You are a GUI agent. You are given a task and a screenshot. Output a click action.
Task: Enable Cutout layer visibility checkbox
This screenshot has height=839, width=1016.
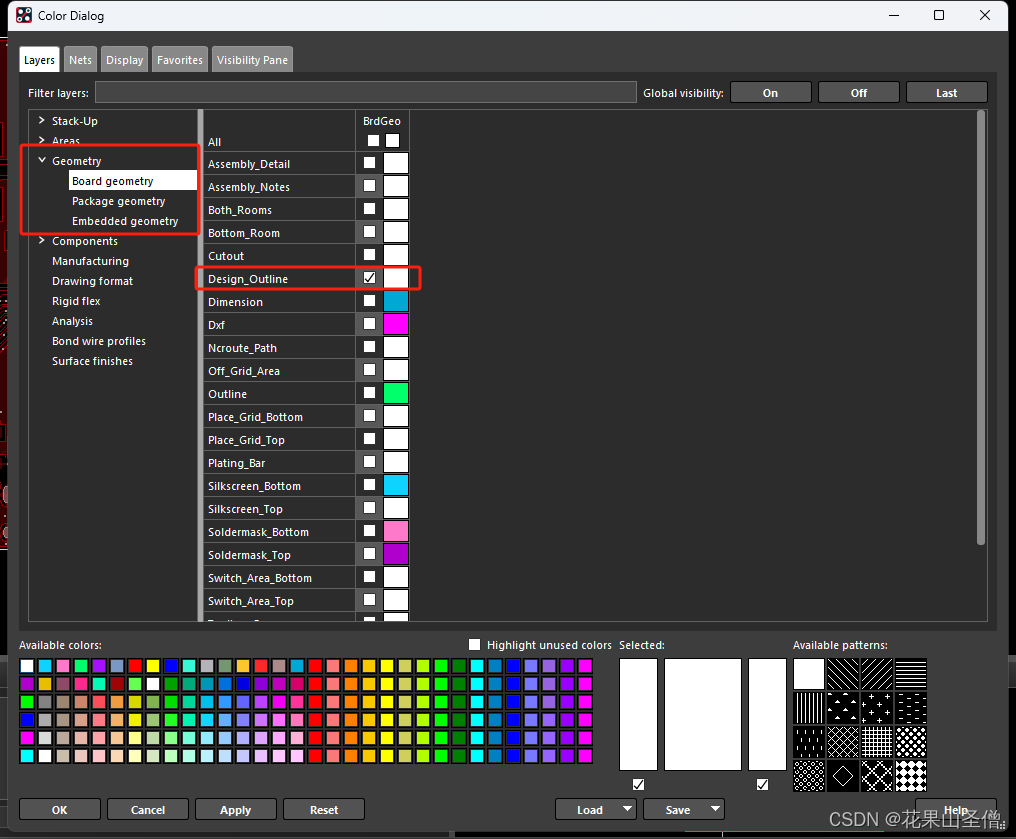369,255
